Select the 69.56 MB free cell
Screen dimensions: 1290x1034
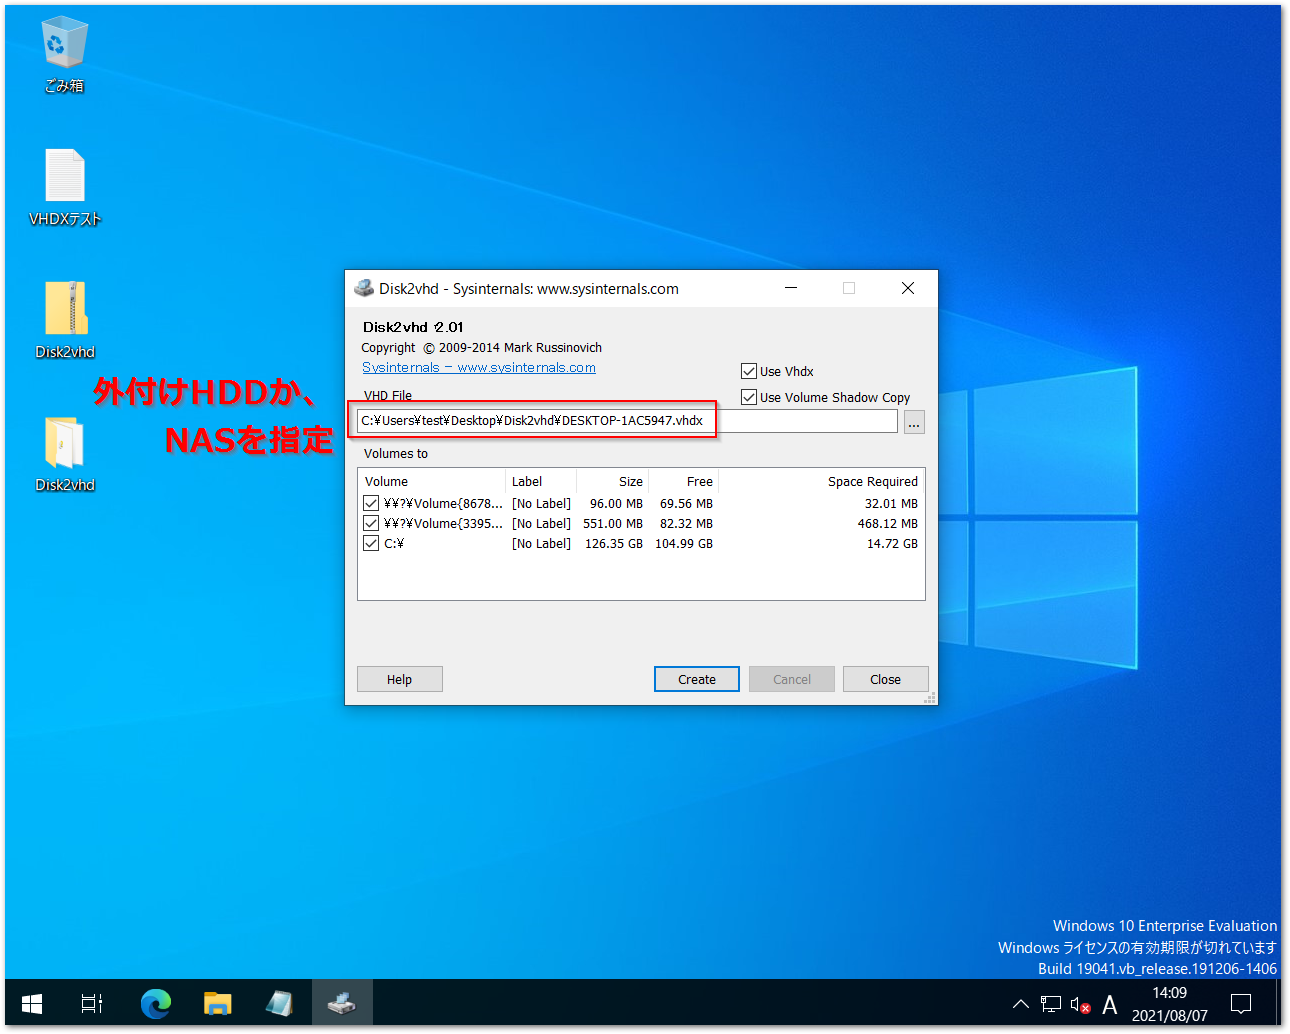[x=686, y=503]
